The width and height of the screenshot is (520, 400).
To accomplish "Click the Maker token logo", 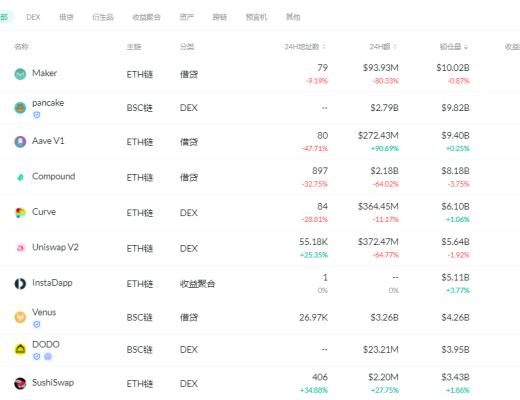I will click(20, 74).
